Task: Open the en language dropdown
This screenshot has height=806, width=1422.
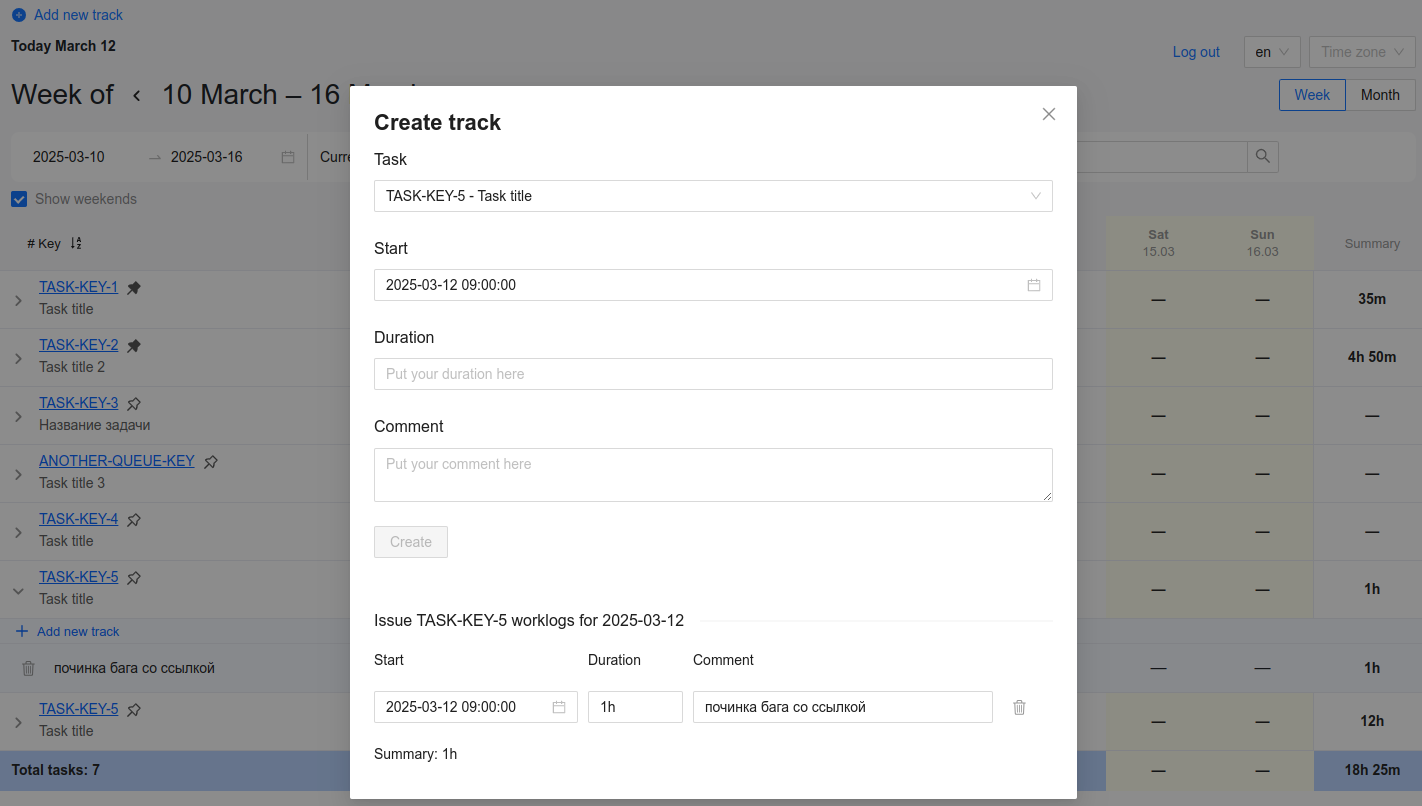Action: click(x=1272, y=52)
